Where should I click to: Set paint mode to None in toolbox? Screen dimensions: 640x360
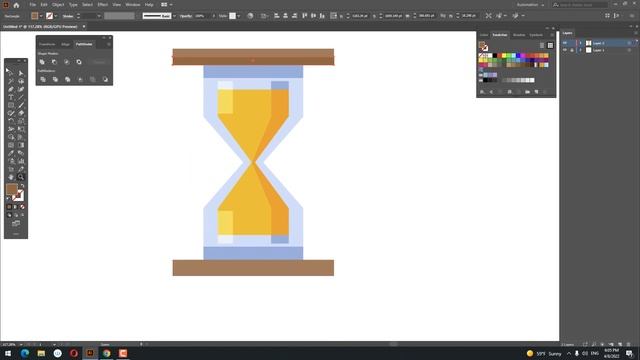tap(22, 207)
